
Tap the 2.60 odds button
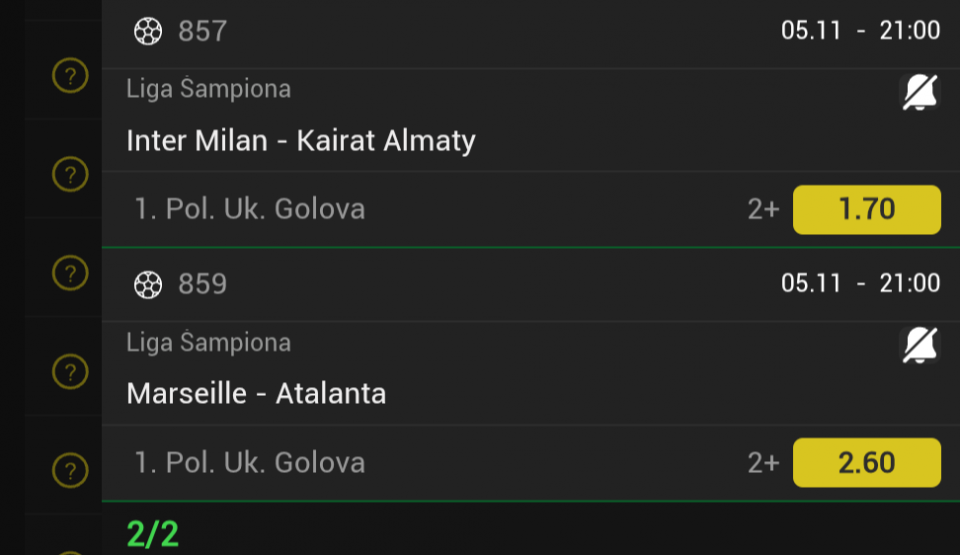pos(866,463)
